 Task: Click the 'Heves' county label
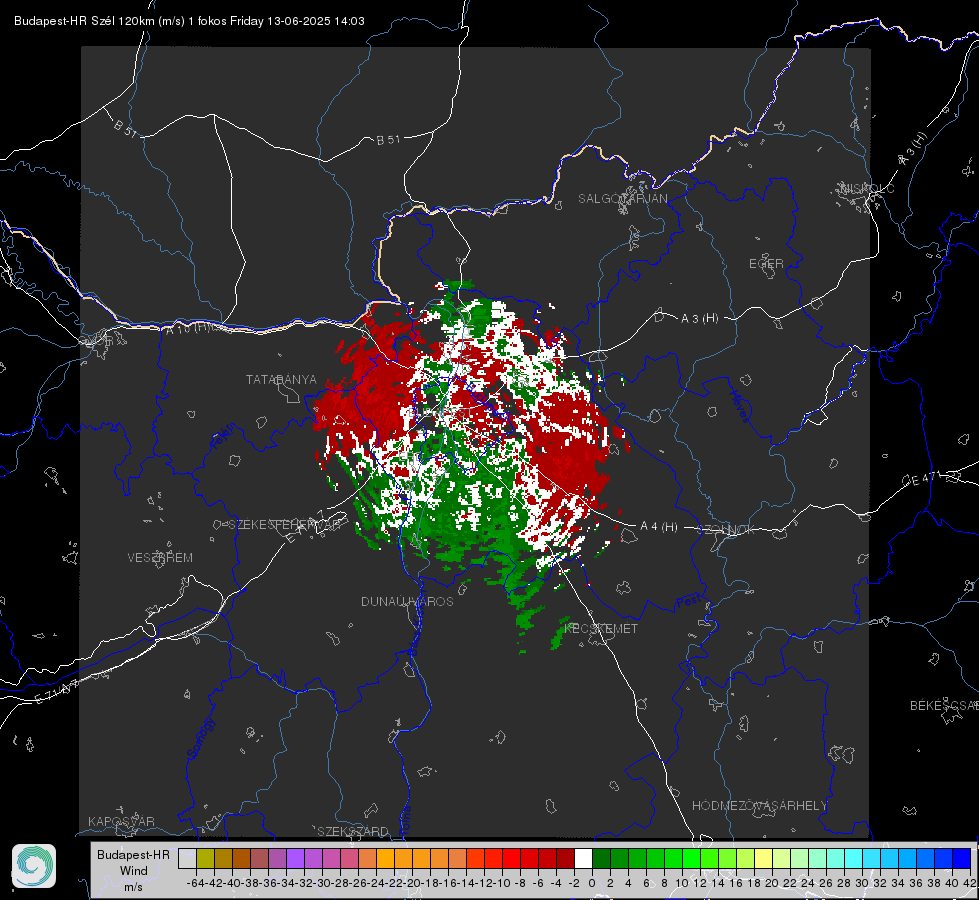(739, 406)
